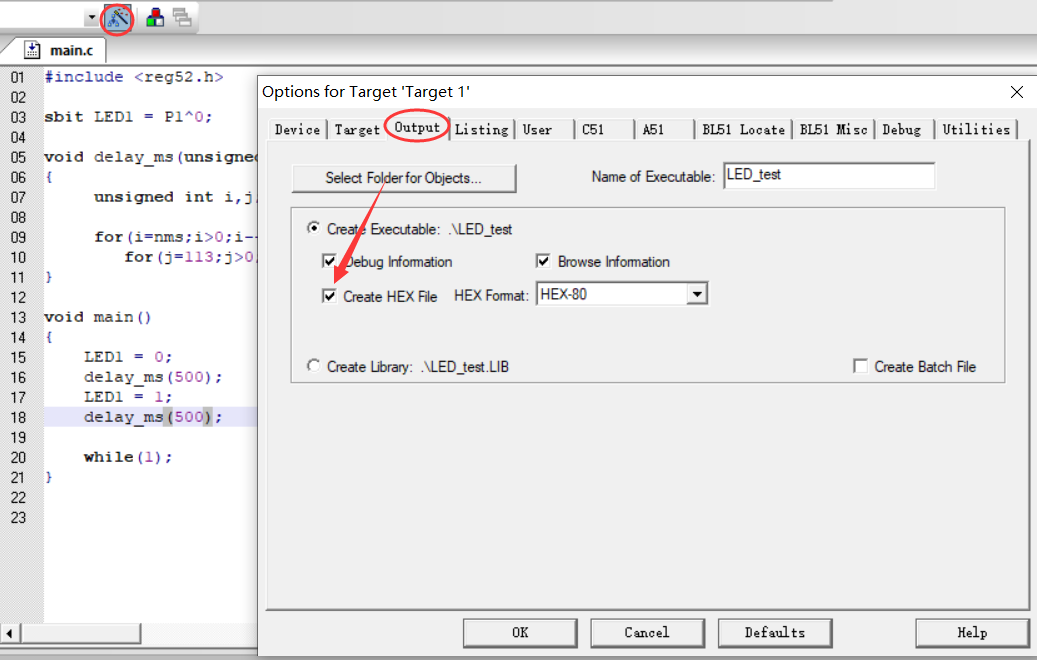The image size is (1037, 660).
Task: Close the Options for Target dialog
Action: [x=1016, y=92]
